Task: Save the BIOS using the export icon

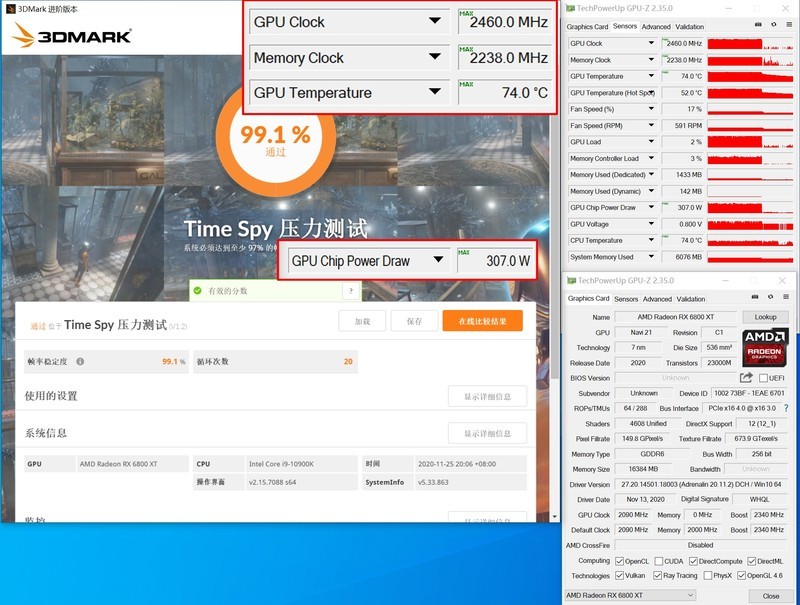Action: pos(745,377)
